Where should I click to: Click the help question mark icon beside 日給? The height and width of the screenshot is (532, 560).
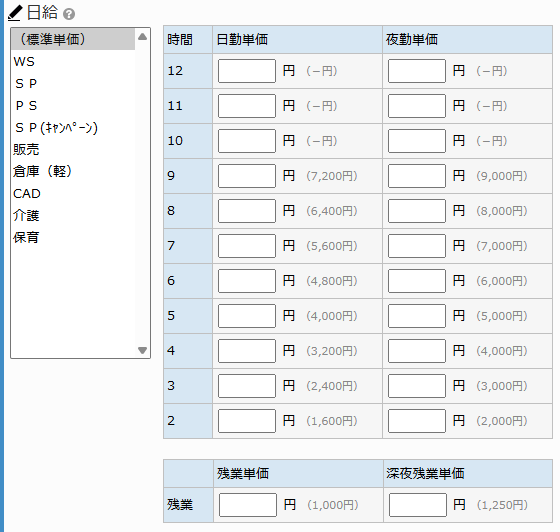(x=69, y=14)
